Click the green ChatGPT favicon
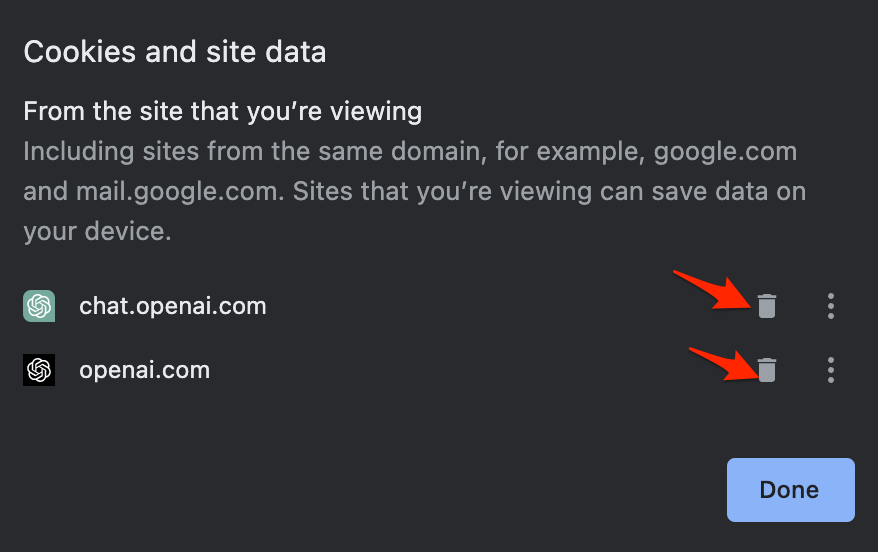 [39, 306]
